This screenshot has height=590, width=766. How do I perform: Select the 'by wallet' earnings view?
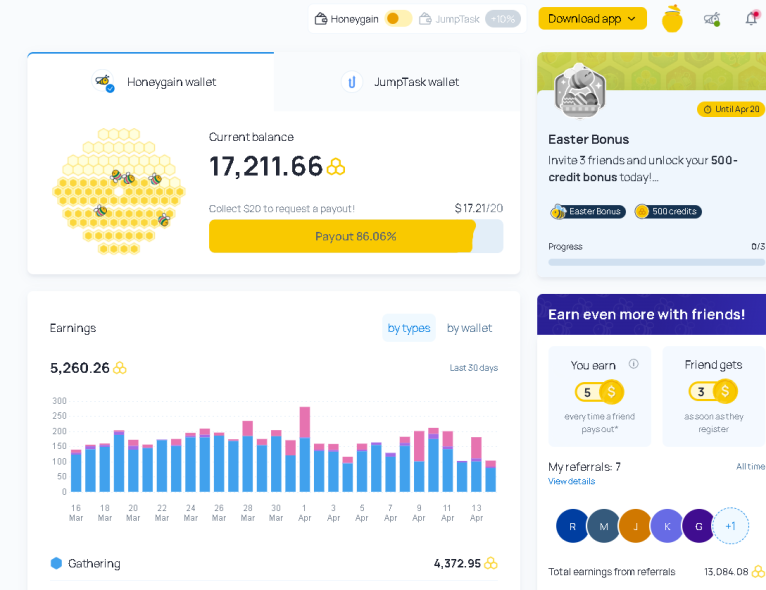[469, 328]
